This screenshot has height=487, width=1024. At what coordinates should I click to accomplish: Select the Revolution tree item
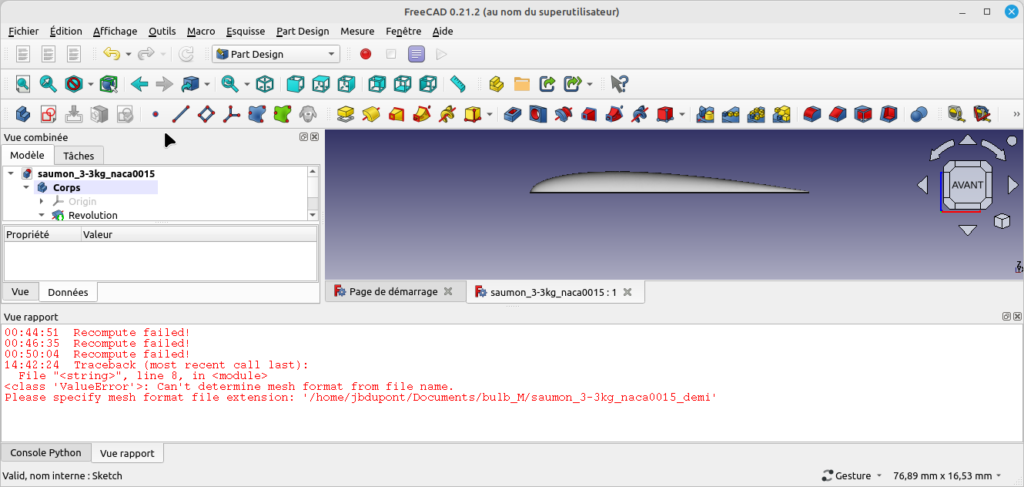click(93, 215)
